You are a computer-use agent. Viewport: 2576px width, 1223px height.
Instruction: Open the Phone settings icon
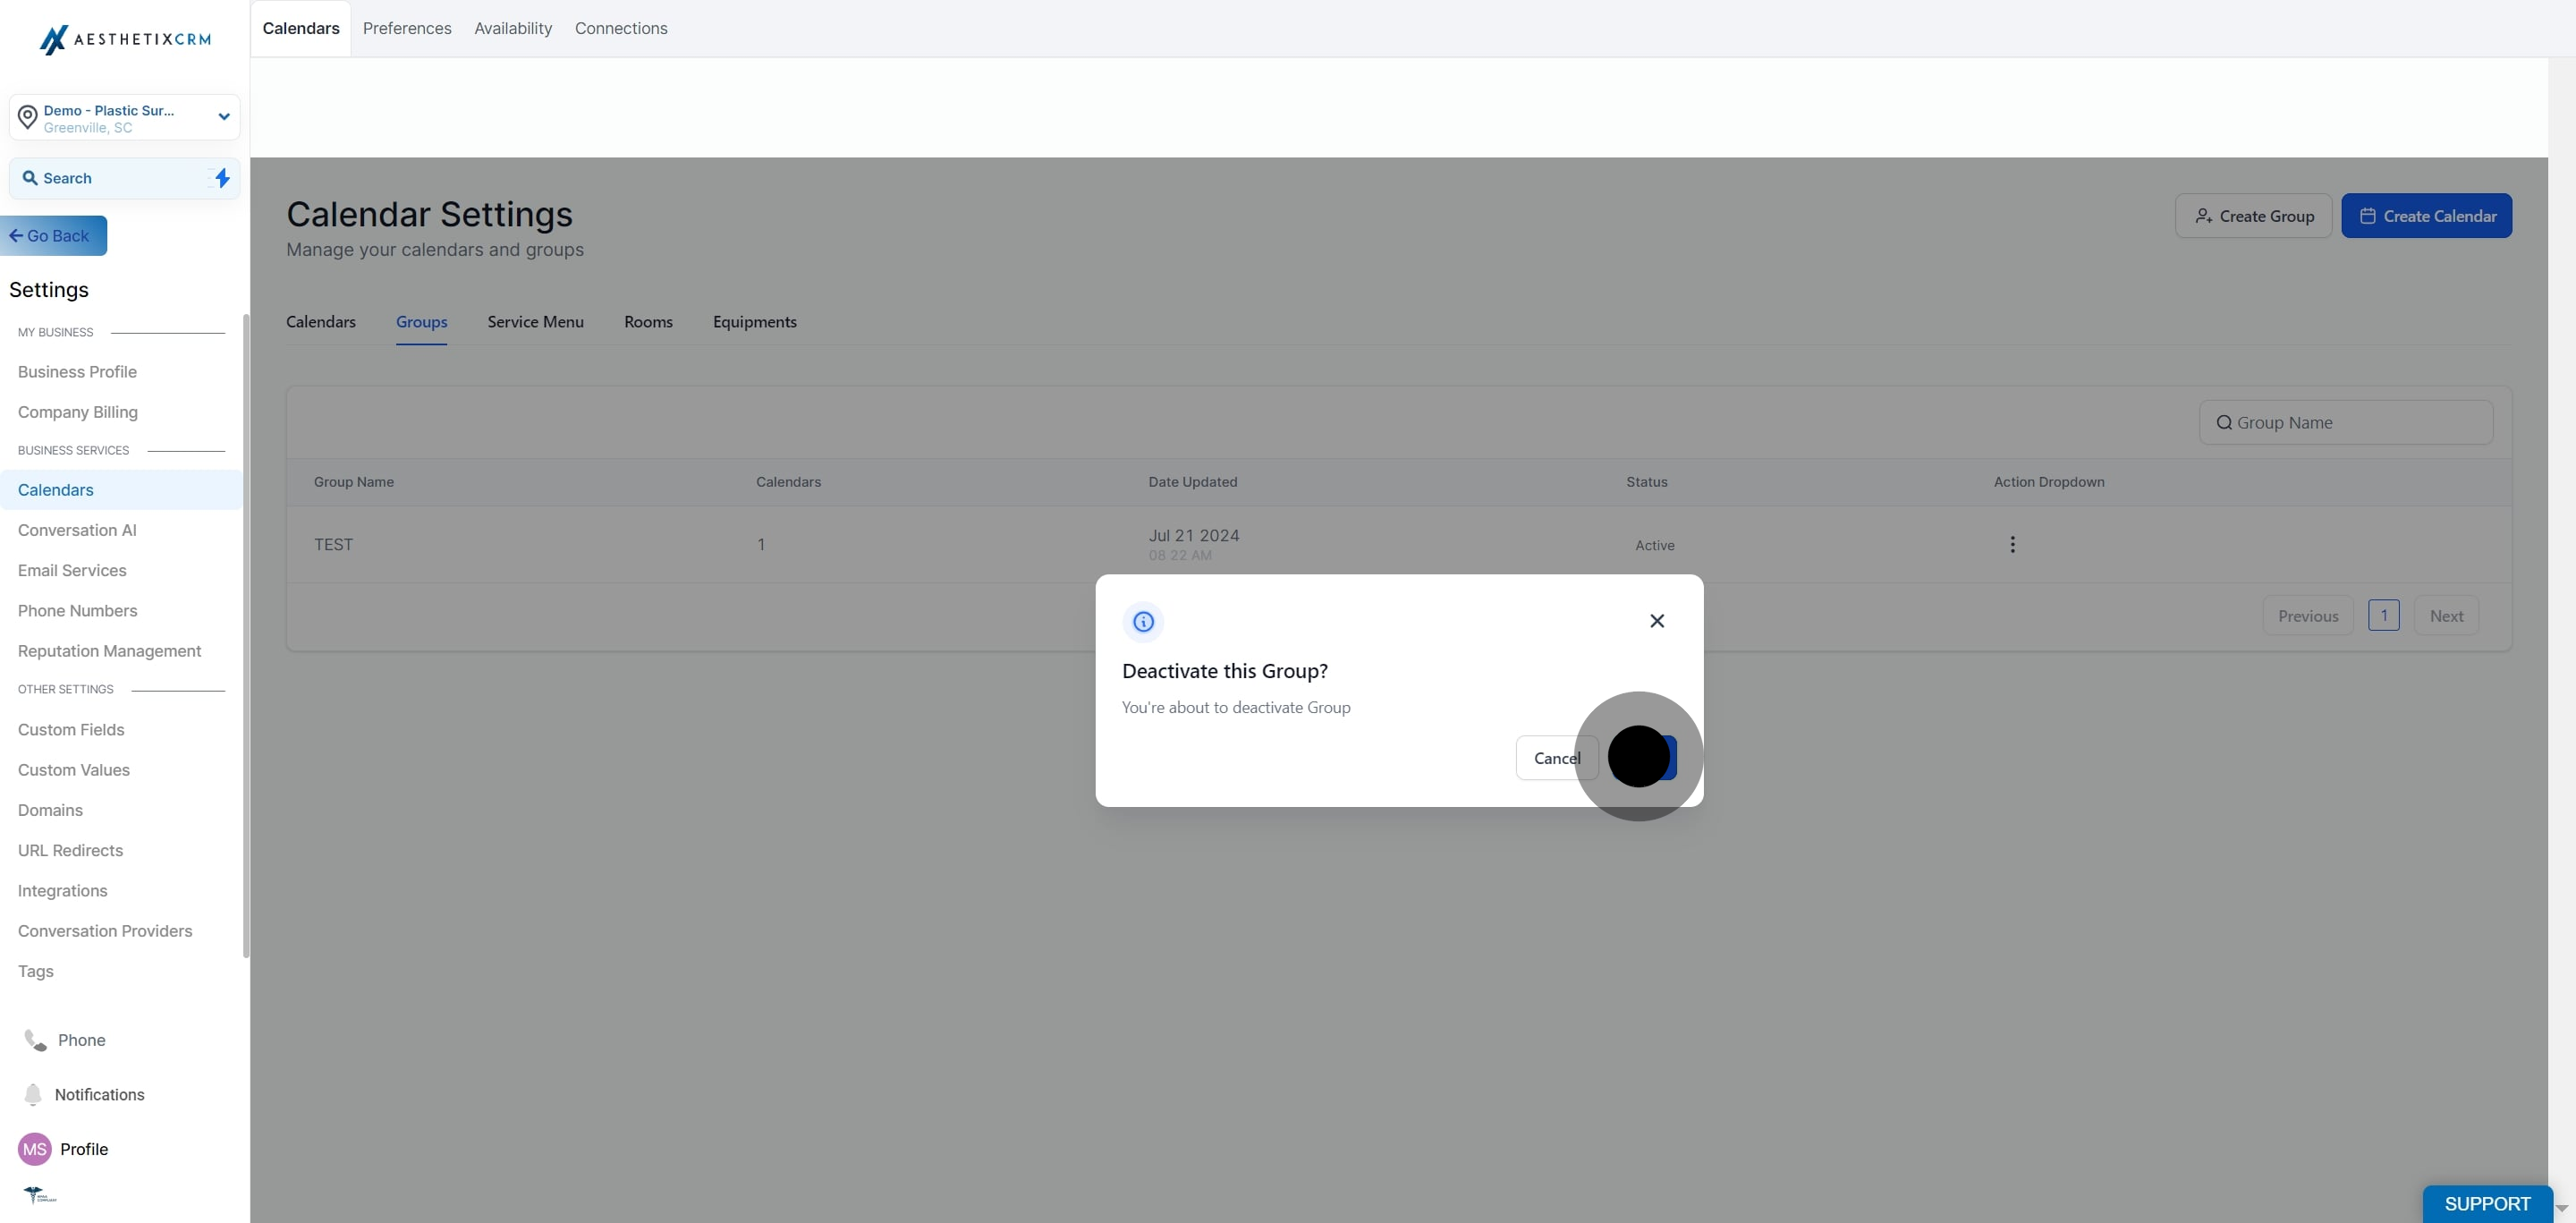pyautogui.click(x=33, y=1040)
